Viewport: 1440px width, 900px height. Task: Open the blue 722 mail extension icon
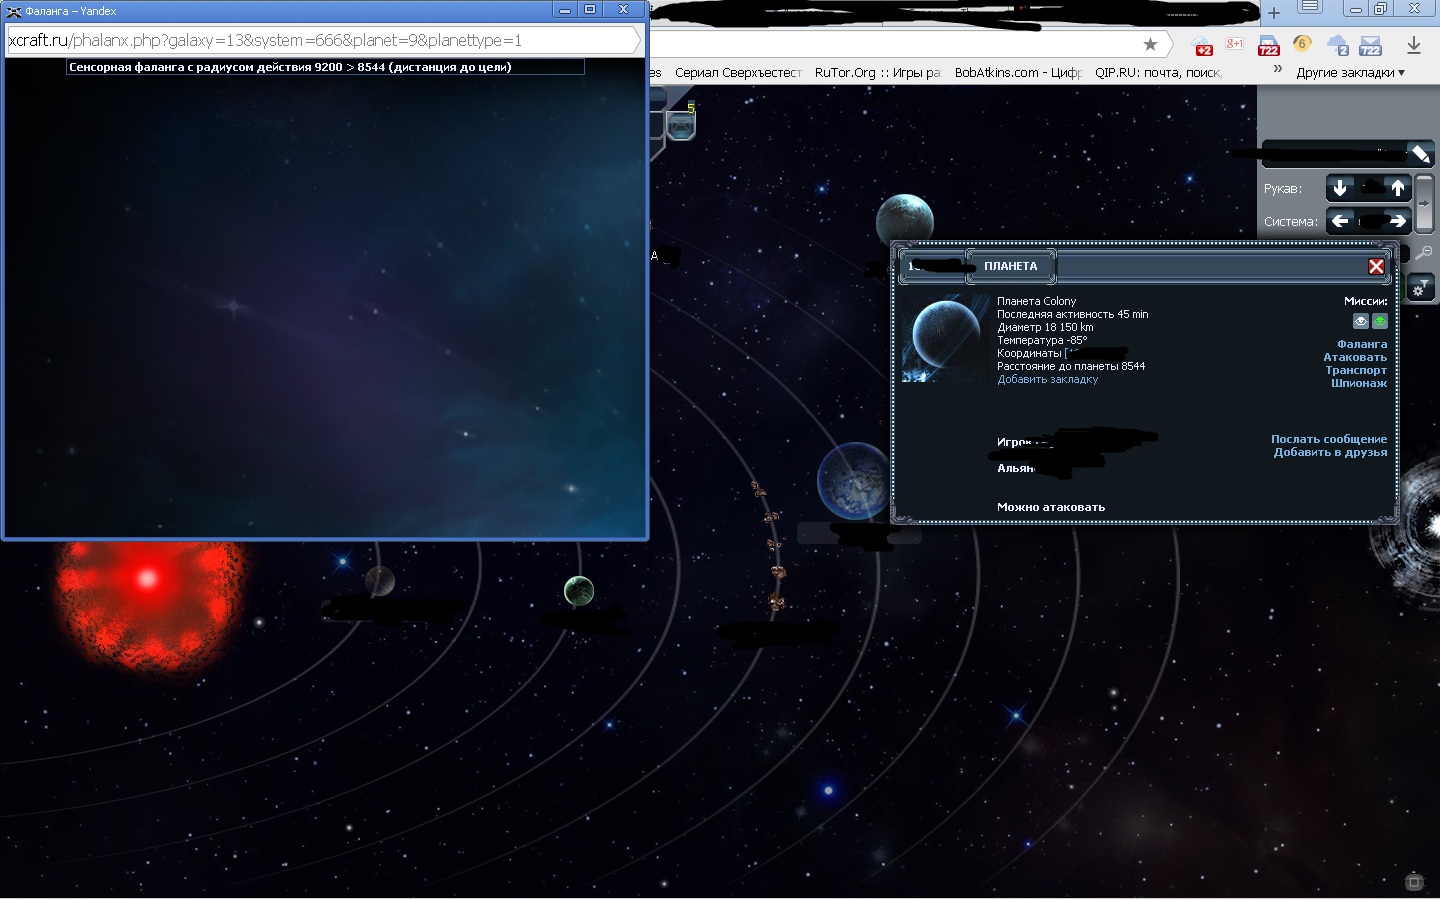(x=1370, y=46)
